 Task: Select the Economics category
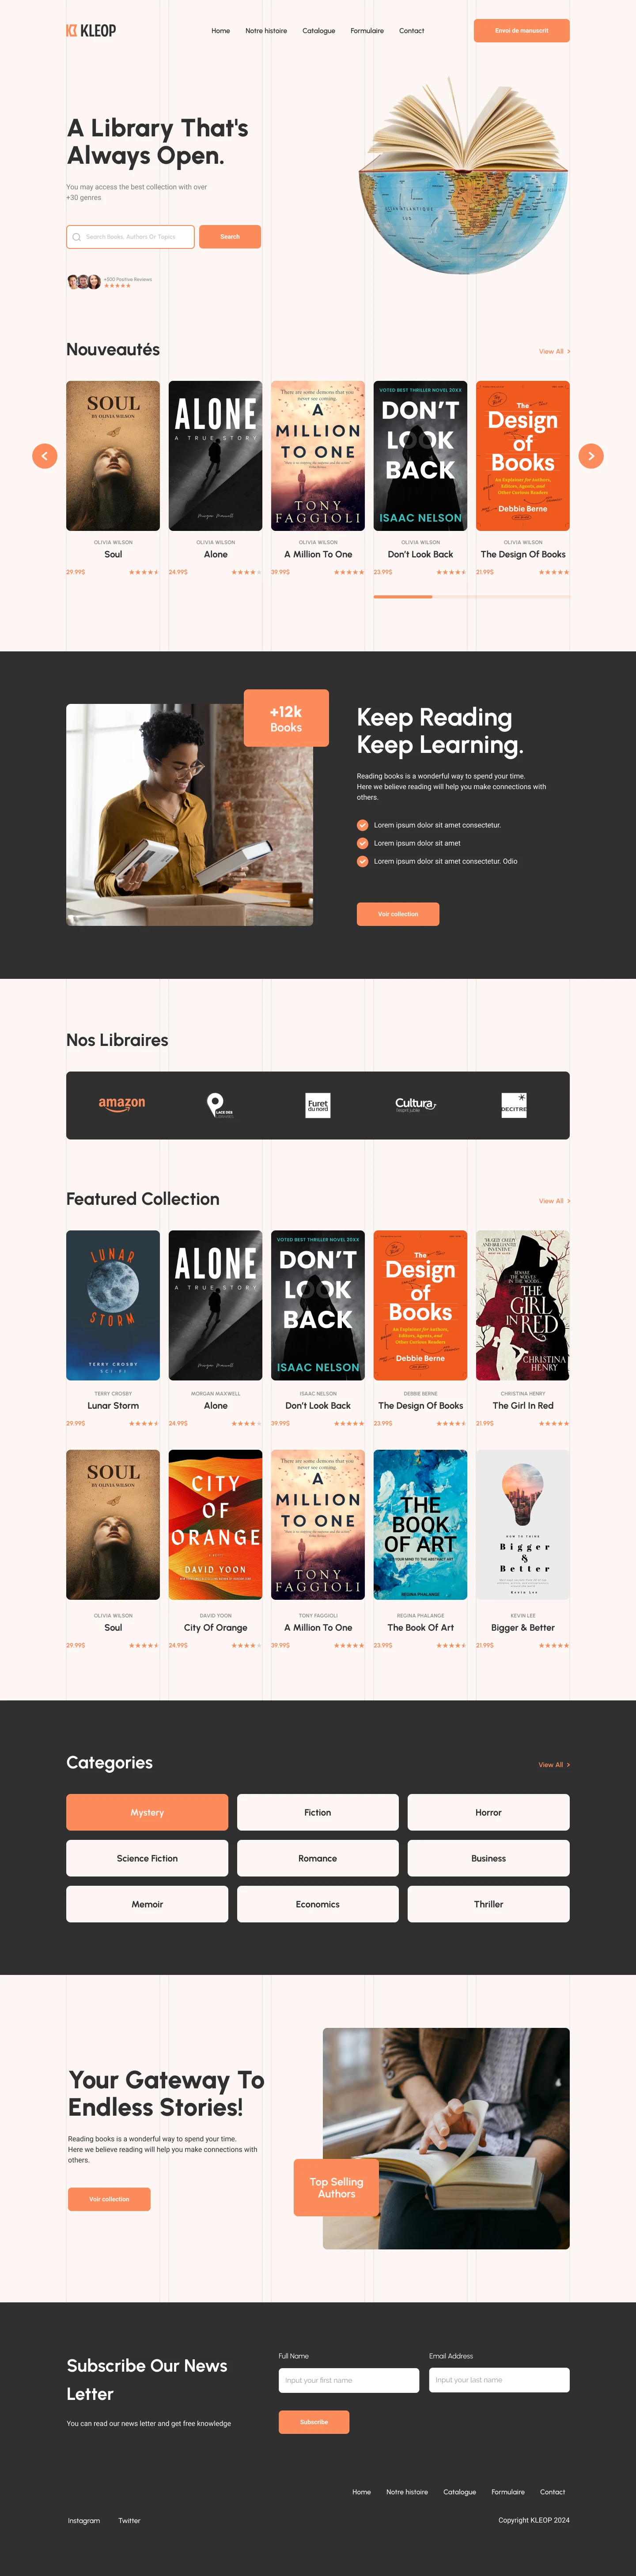coord(318,1904)
